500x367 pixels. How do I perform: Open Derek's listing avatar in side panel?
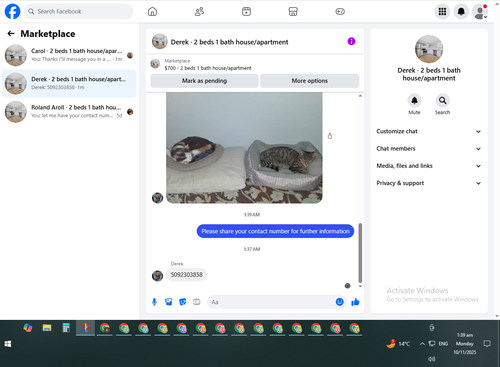[429, 49]
